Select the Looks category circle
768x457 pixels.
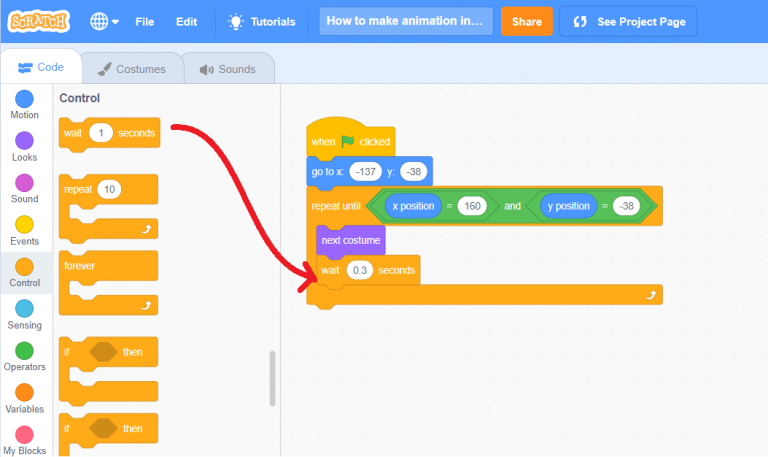[25, 141]
